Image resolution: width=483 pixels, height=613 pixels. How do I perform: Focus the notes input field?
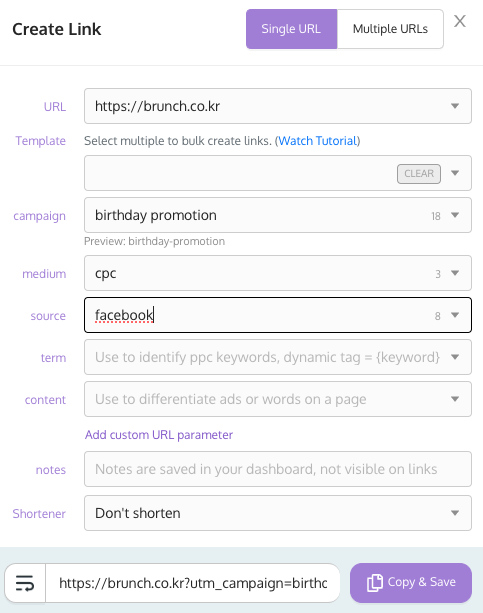click(278, 469)
